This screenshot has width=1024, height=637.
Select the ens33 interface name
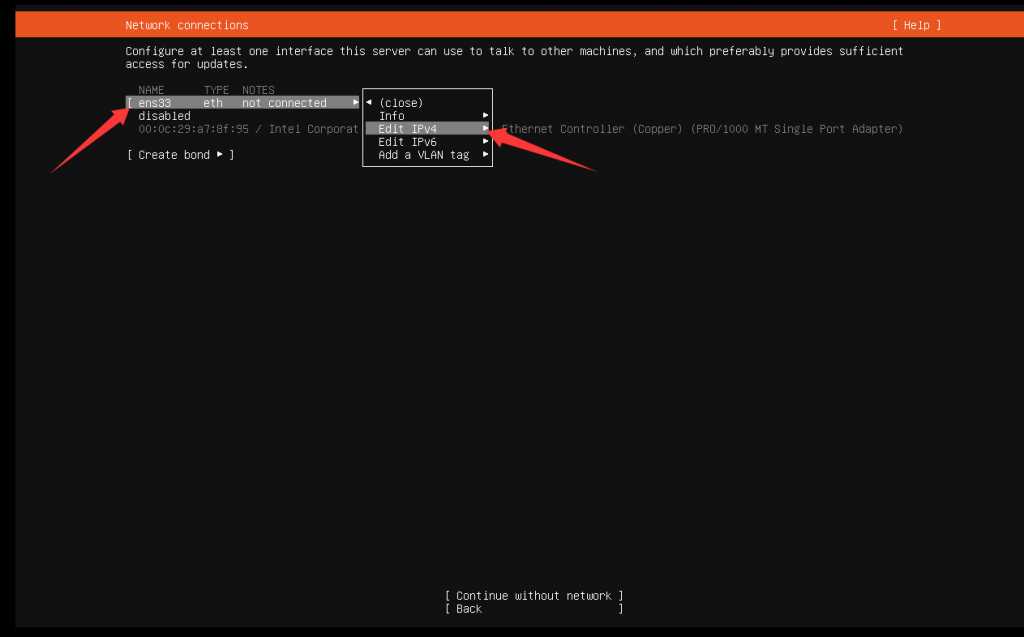coord(155,103)
